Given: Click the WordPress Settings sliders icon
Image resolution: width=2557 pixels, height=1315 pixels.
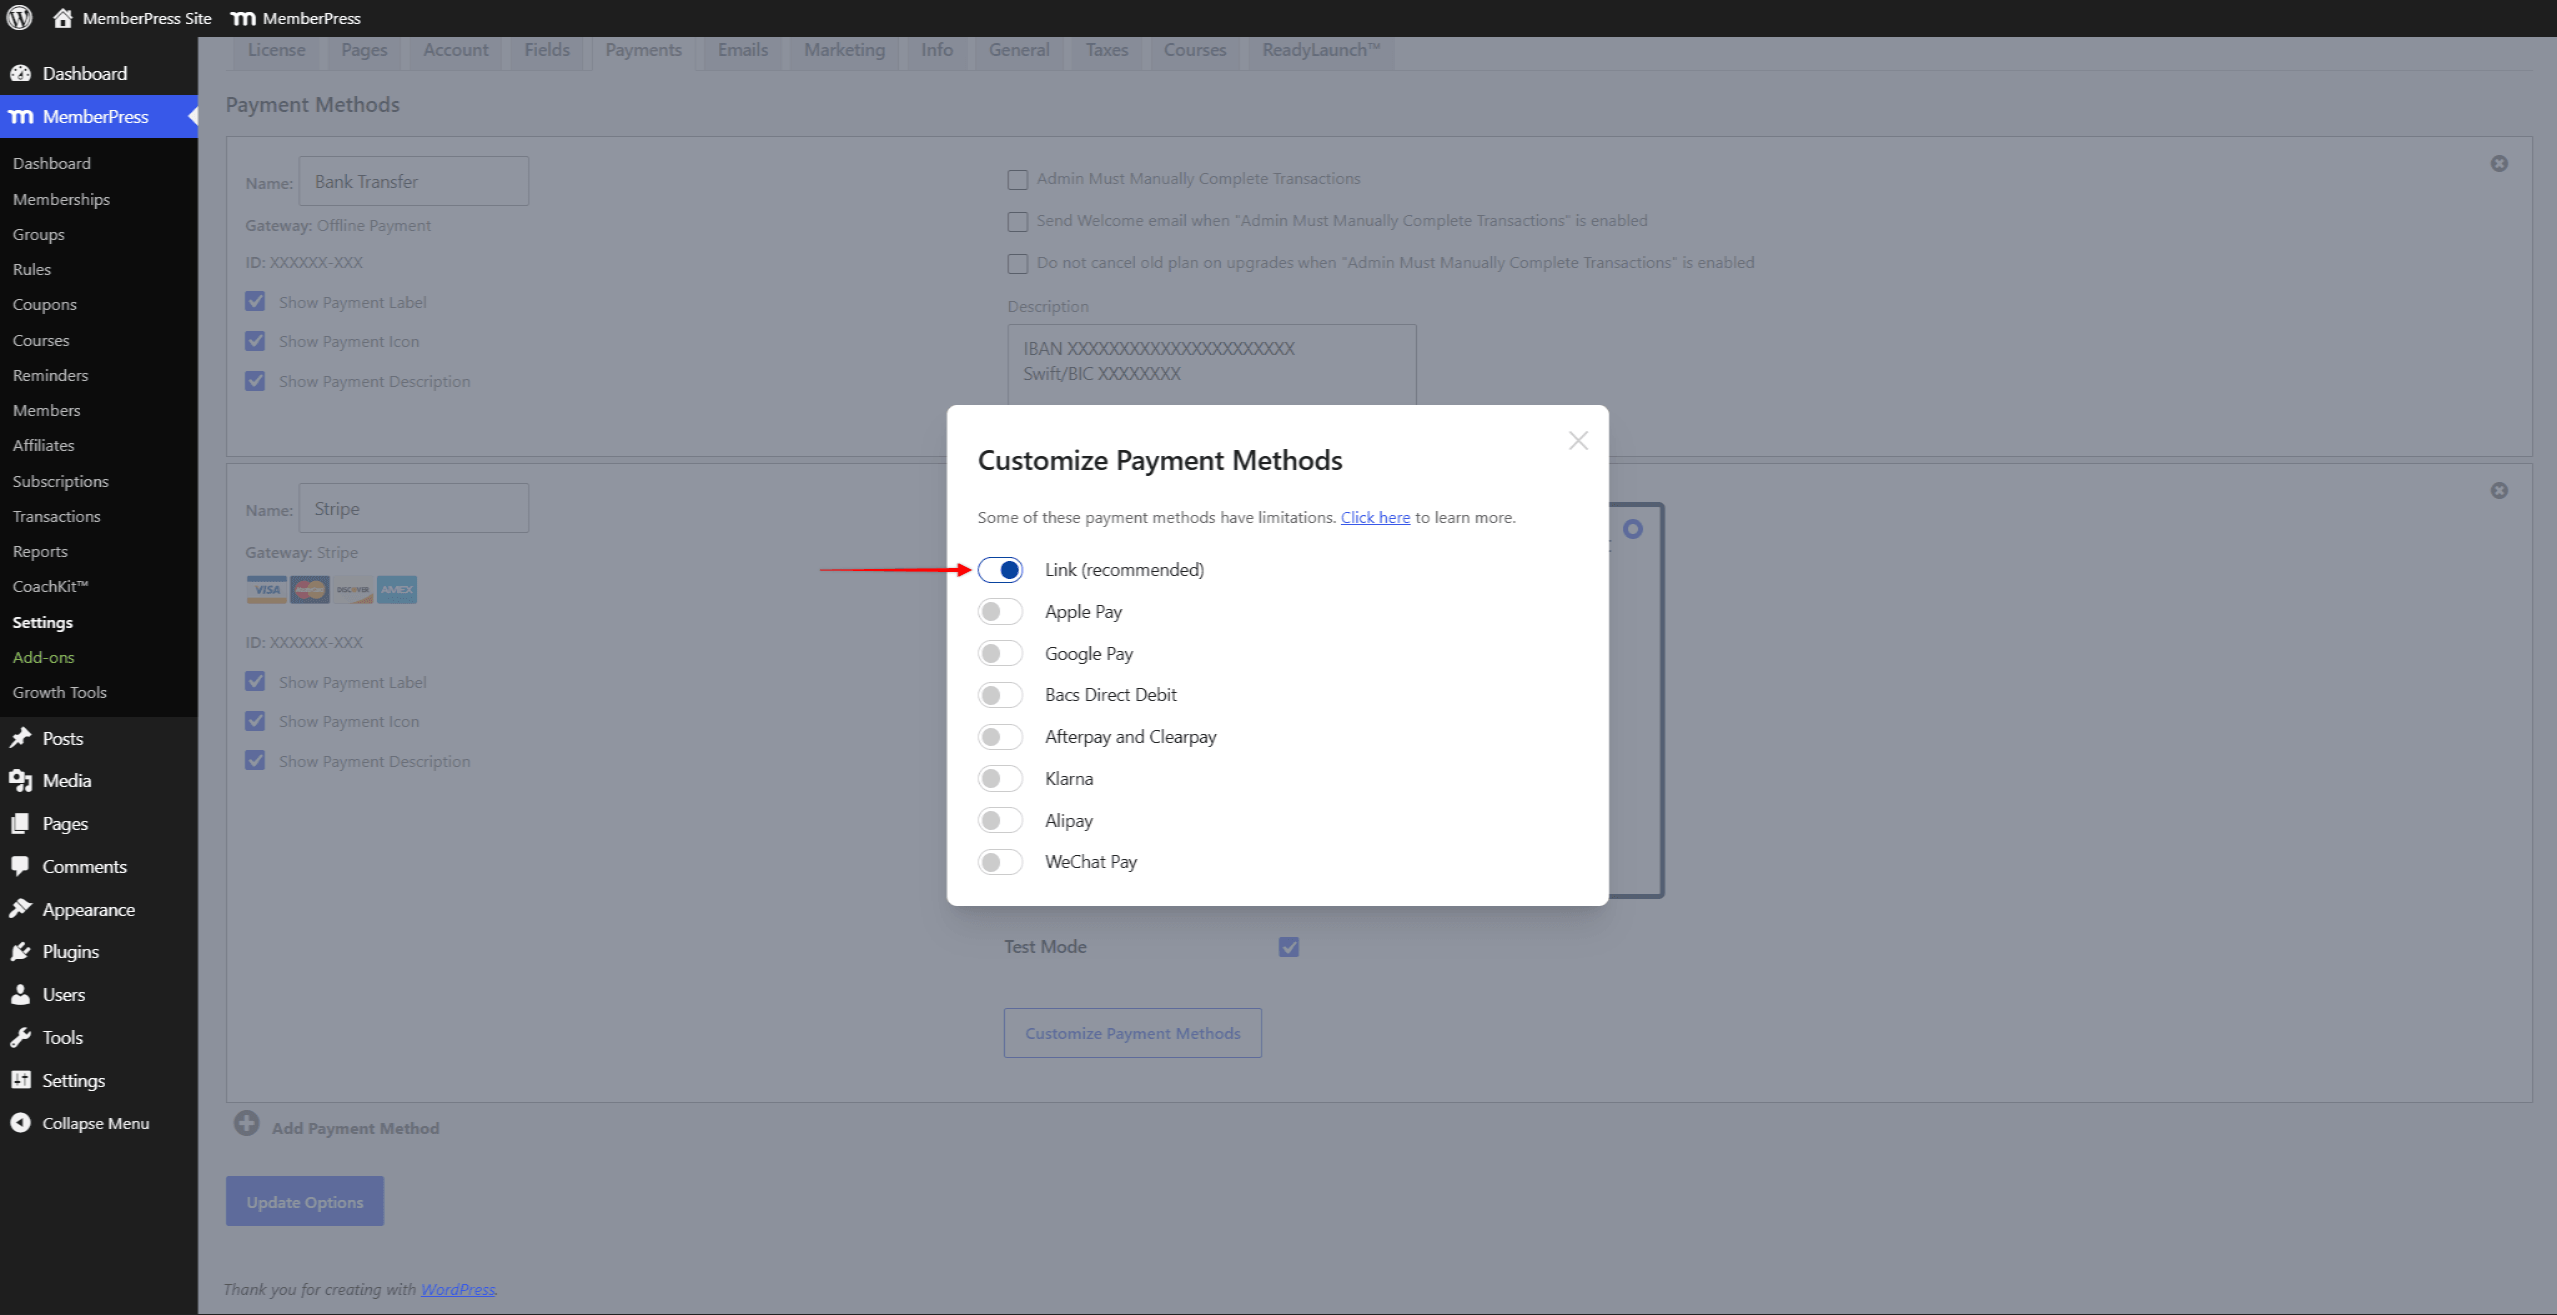Looking at the screenshot, I should click(21, 1080).
